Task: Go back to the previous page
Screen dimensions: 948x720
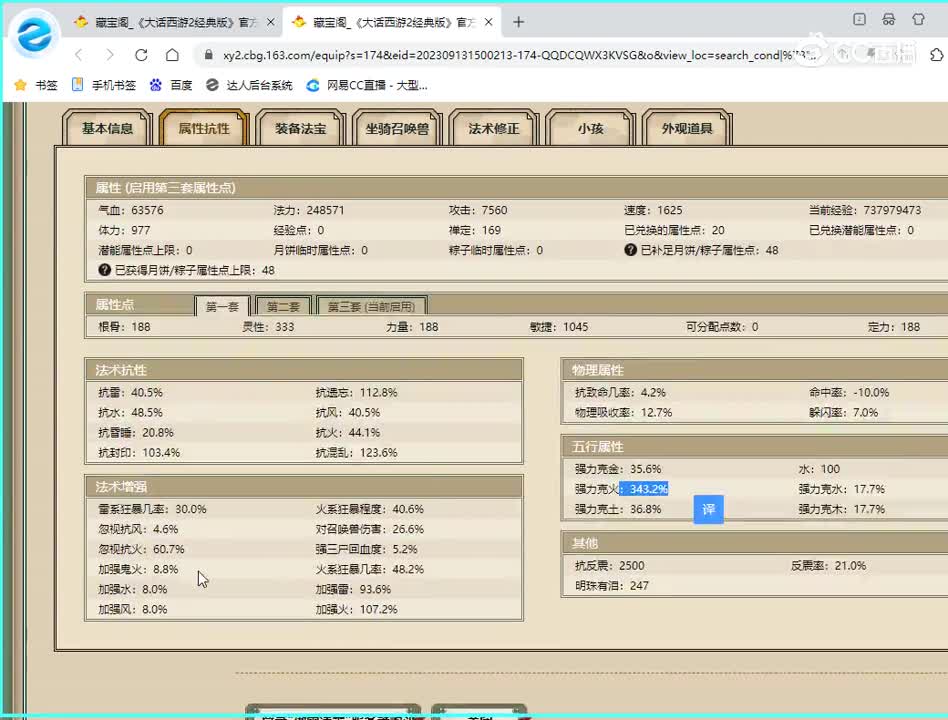Action: tap(79, 55)
